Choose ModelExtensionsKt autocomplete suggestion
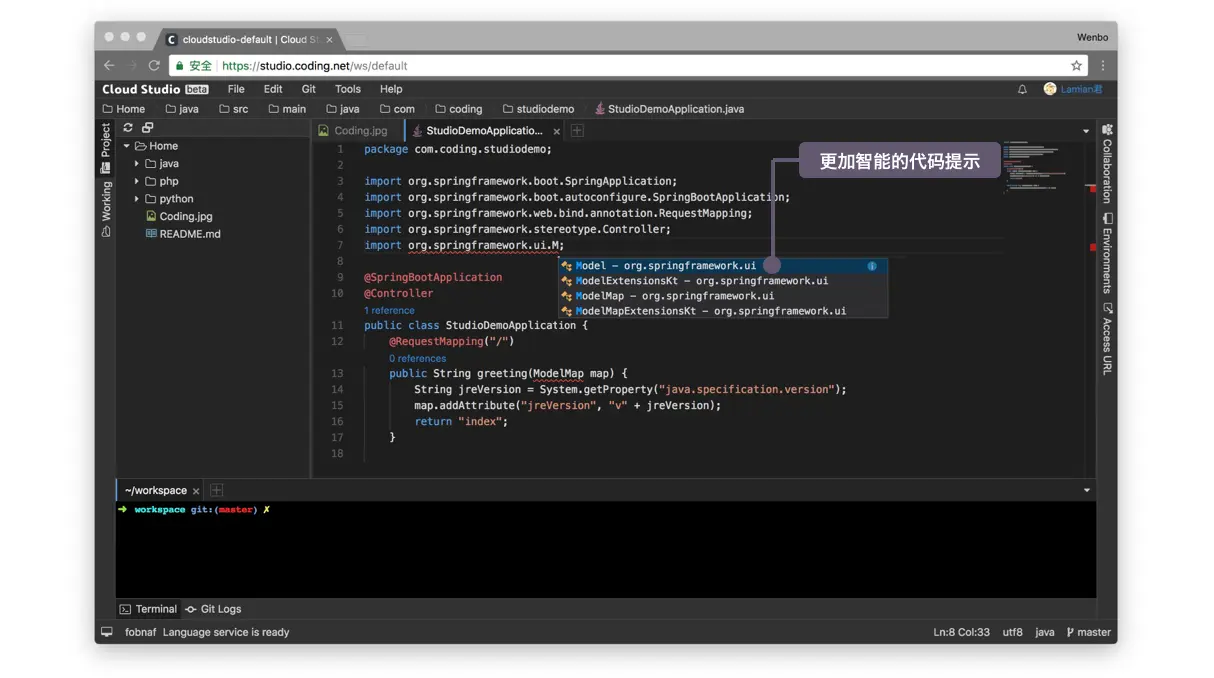Viewport: 1214px width, 678px height. 722,281
